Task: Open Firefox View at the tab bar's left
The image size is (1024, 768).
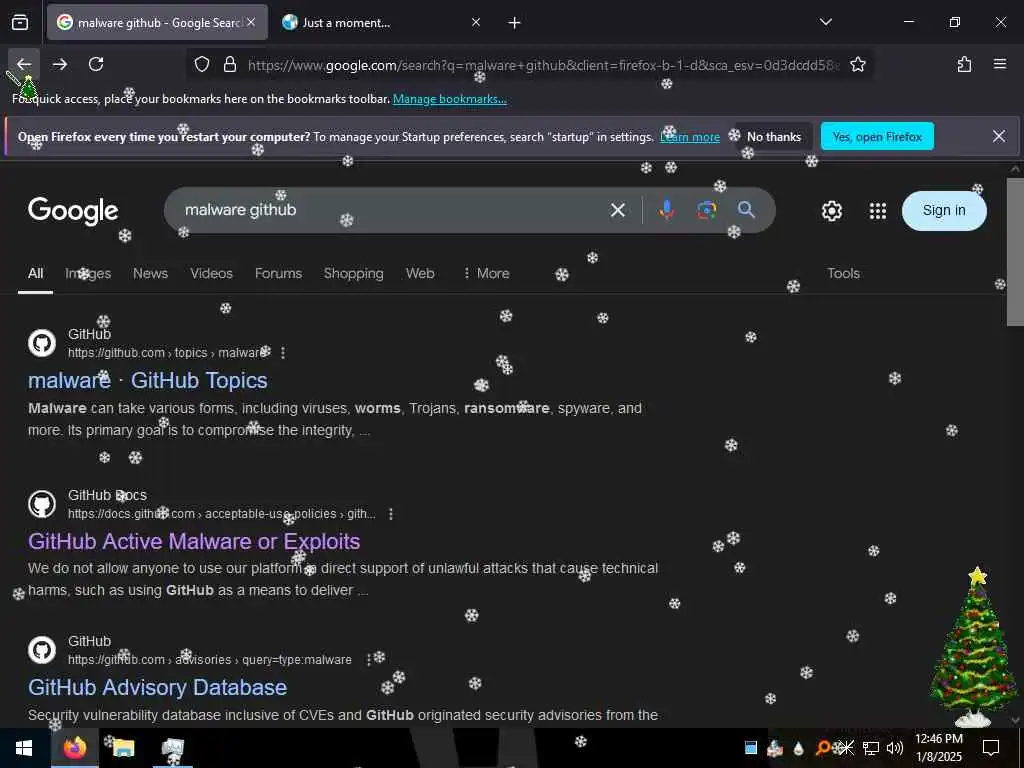Action: pyautogui.click(x=20, y=23)
